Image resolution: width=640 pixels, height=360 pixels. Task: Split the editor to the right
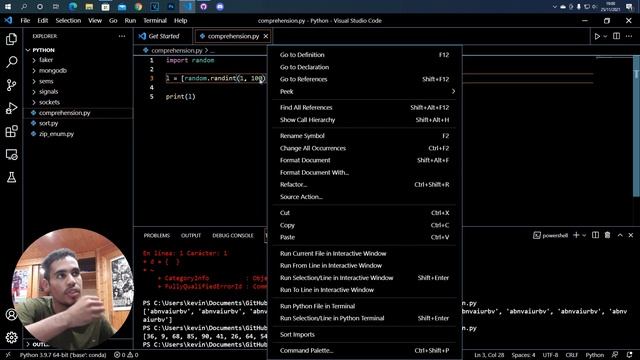click(x=616, y=36)
